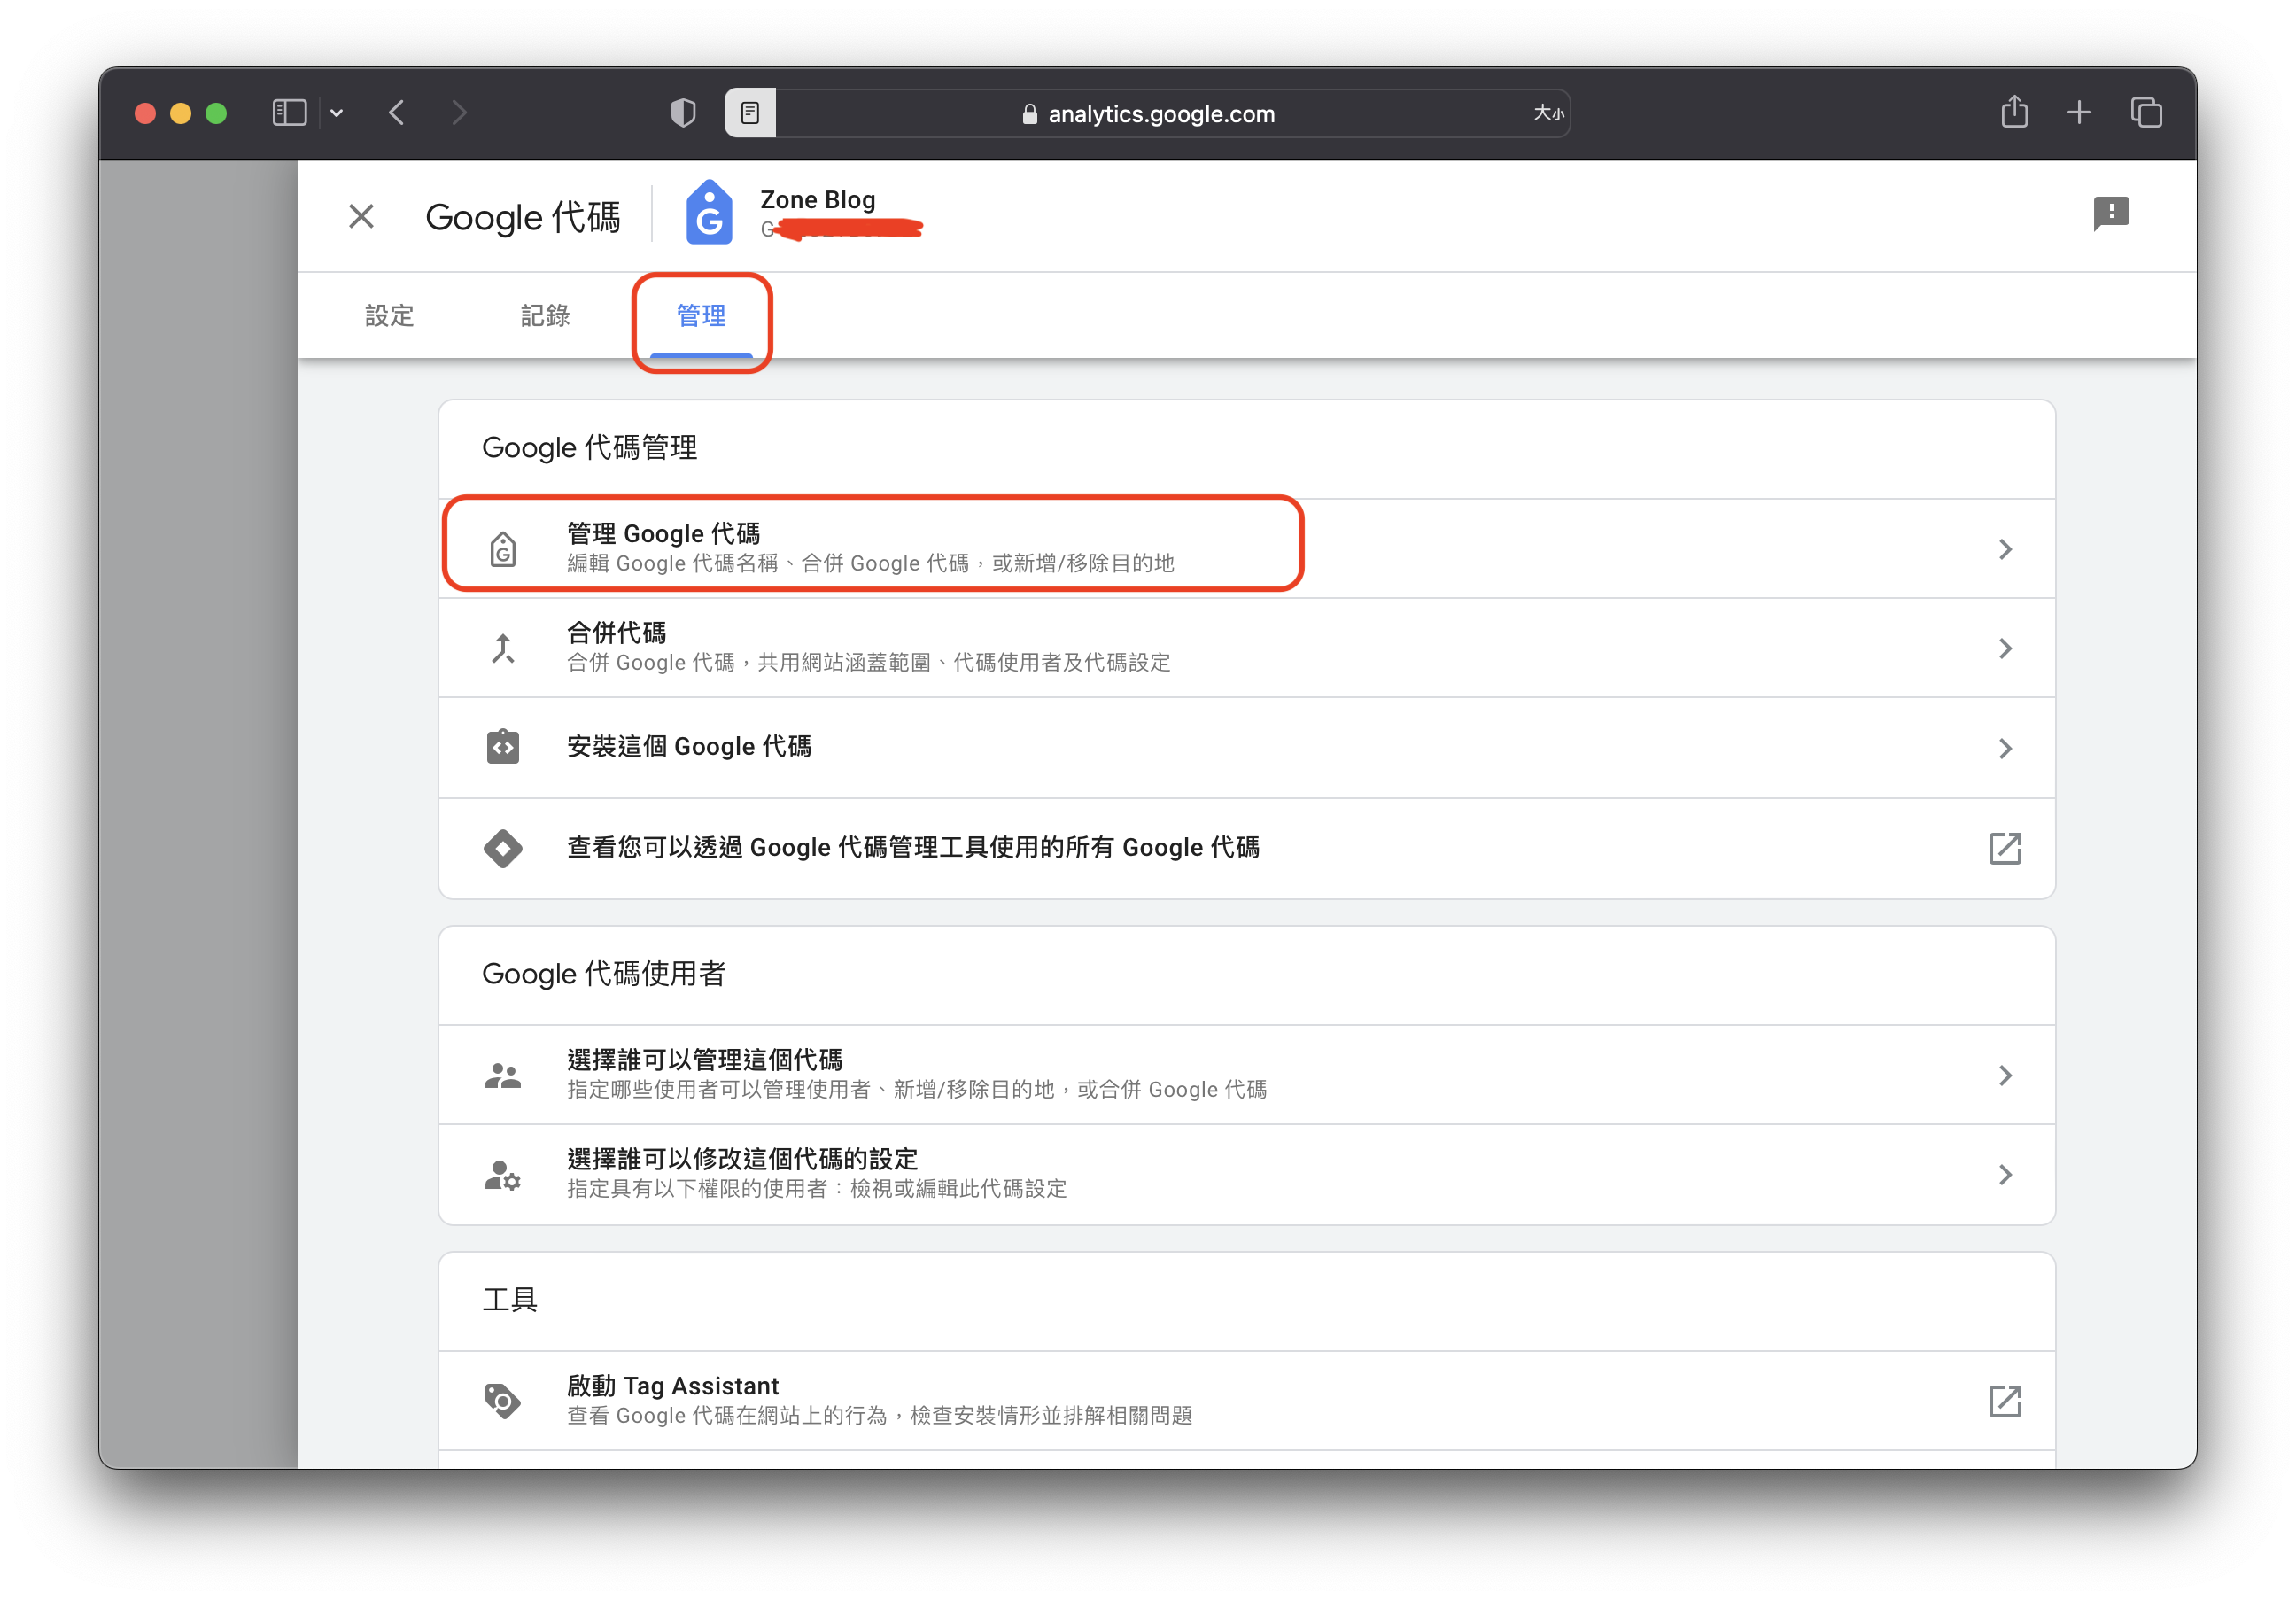Click the merge icon beside 合併代碼
Screen dimensions: 2296x1600
coord(503,648)
